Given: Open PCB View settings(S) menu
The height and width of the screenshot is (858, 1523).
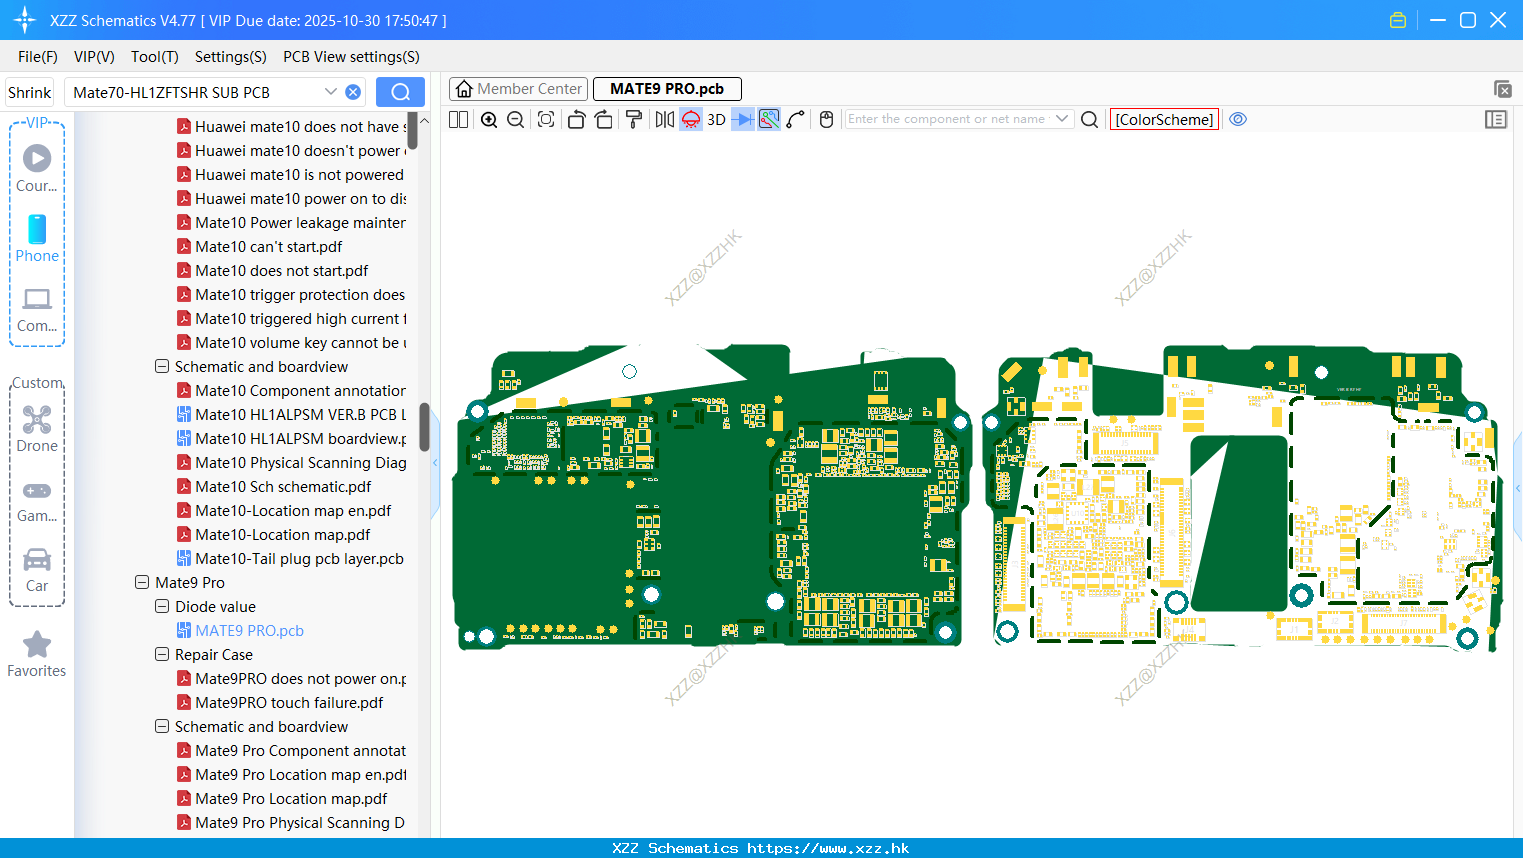Looking at the screenshot, I should click(351, 57).
